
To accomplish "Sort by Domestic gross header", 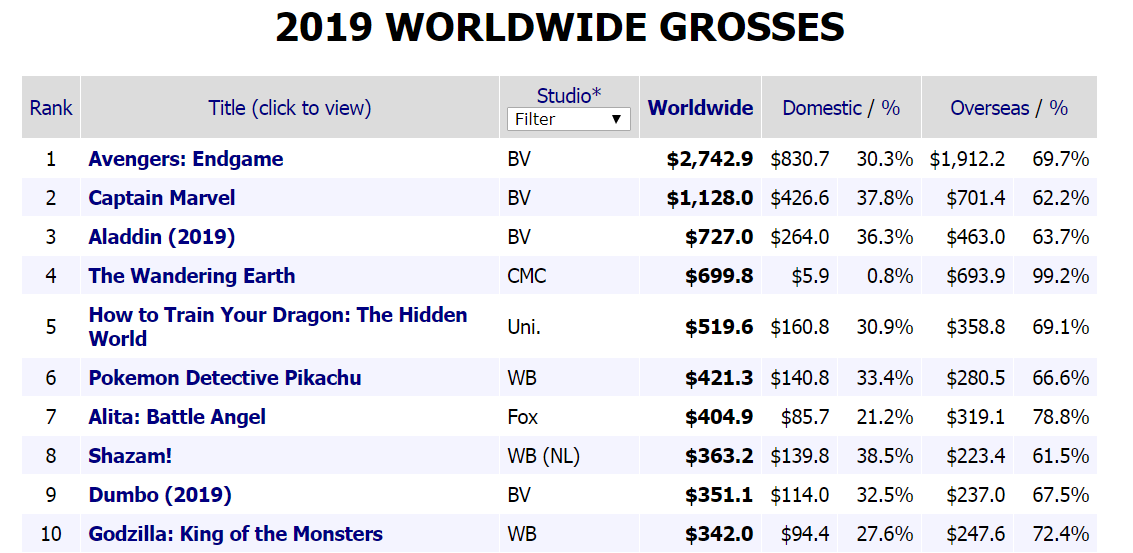I will (x=822, y=108).
